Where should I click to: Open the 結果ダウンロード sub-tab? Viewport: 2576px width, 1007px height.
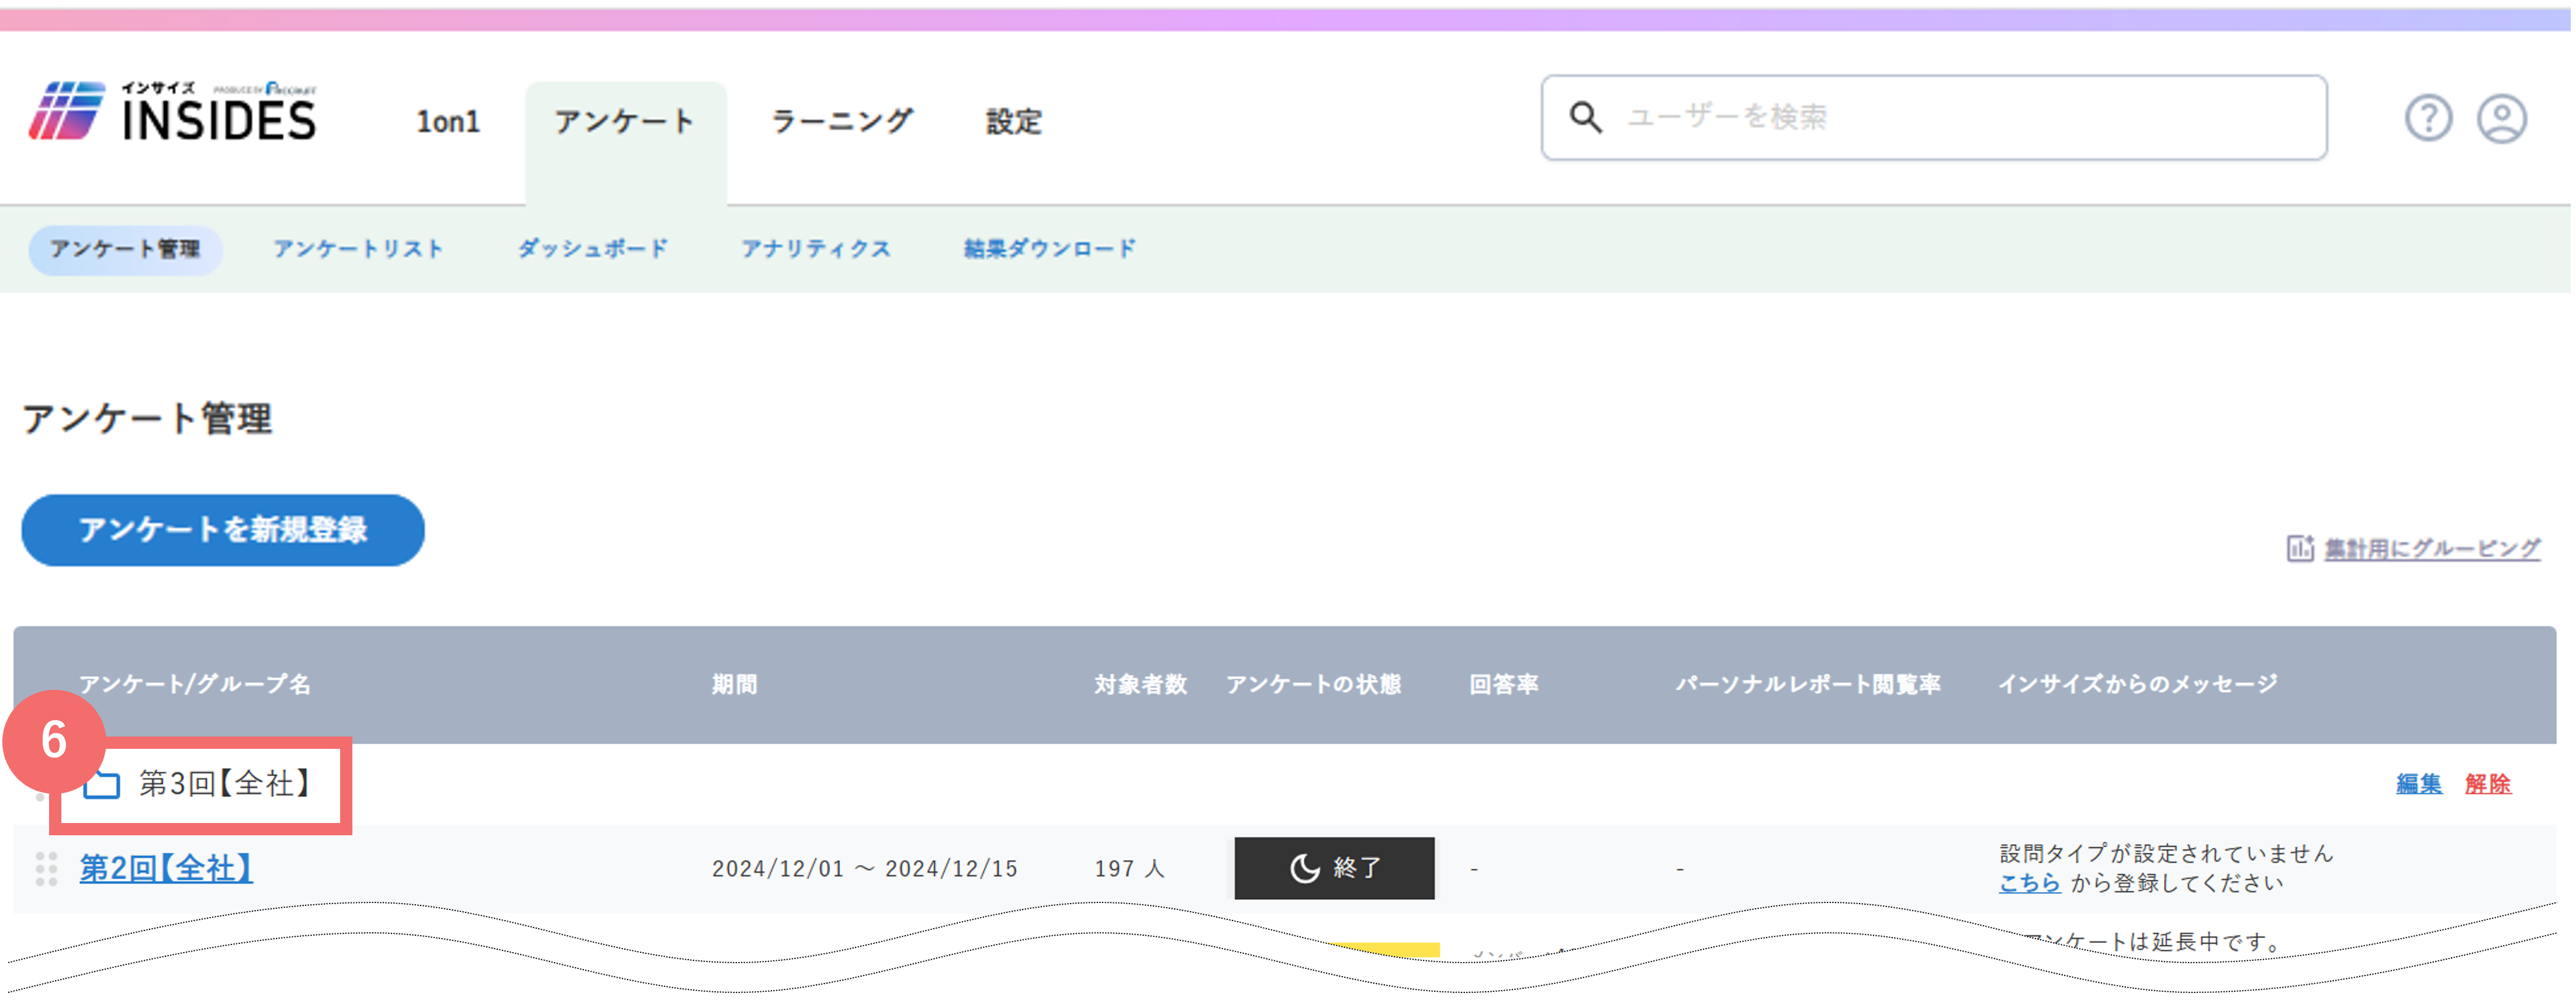pos(1049,249)
